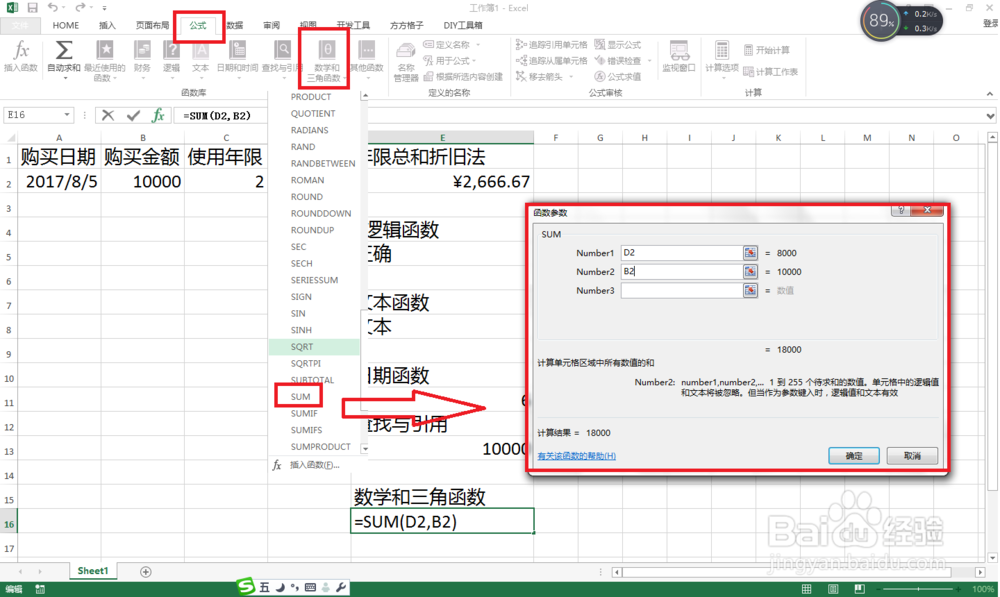
Task: Open the 用于公式 dropdown
Action: point(450,61)
